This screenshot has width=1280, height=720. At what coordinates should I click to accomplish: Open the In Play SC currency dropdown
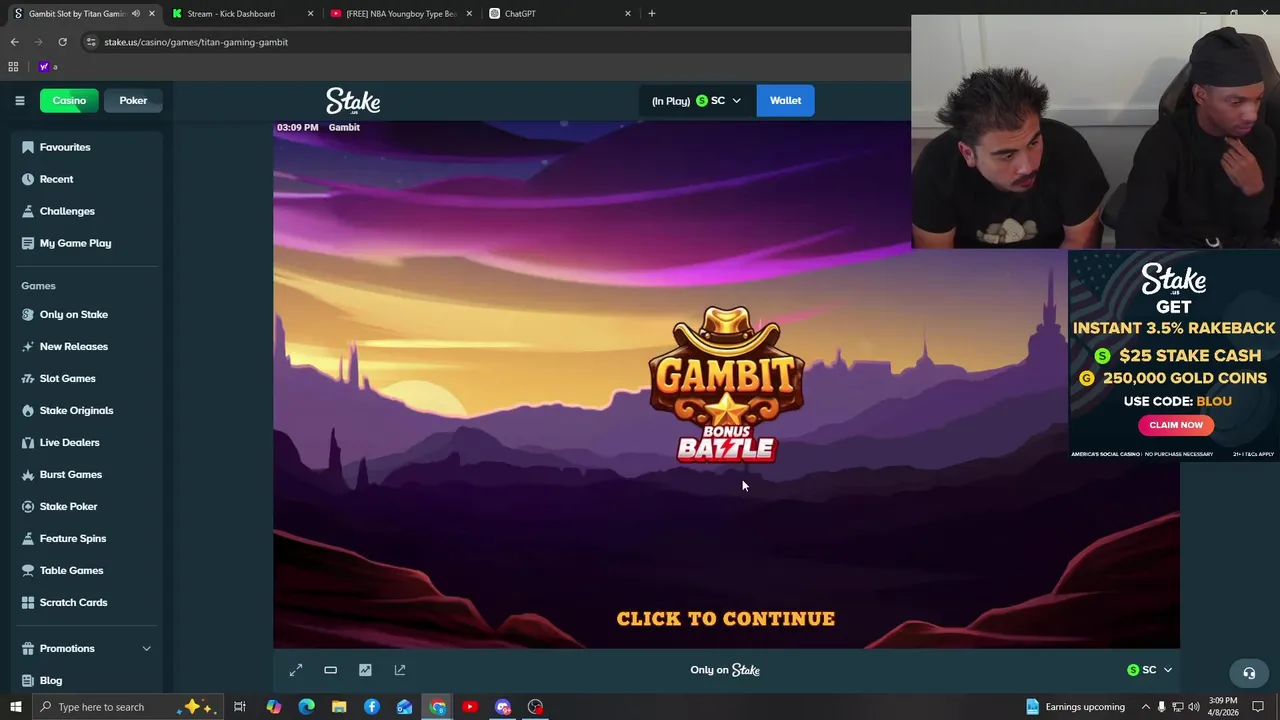coord(696,100)
